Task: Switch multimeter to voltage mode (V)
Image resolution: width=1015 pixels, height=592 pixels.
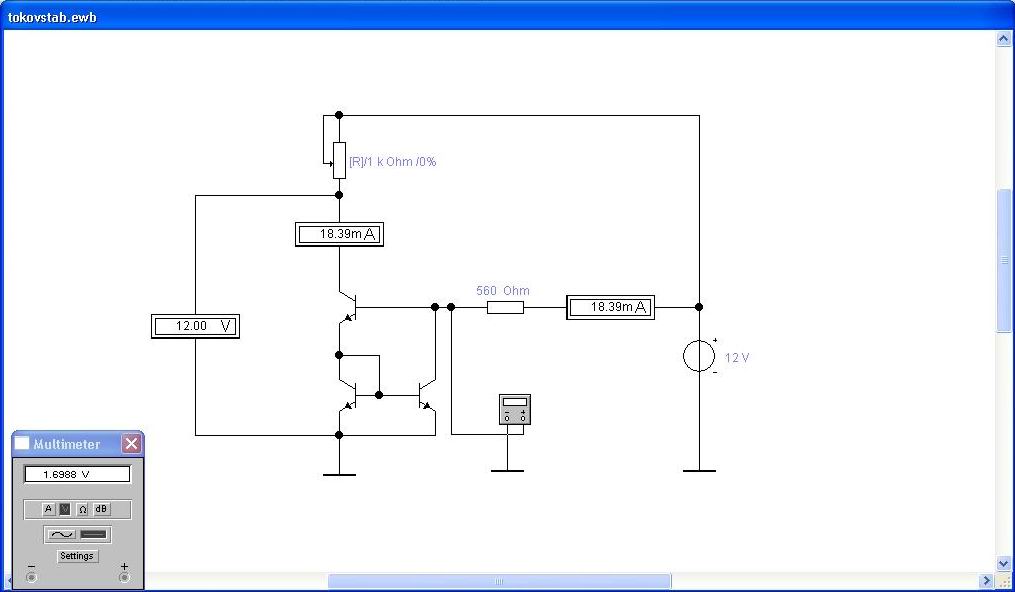Action: point(65,509)
